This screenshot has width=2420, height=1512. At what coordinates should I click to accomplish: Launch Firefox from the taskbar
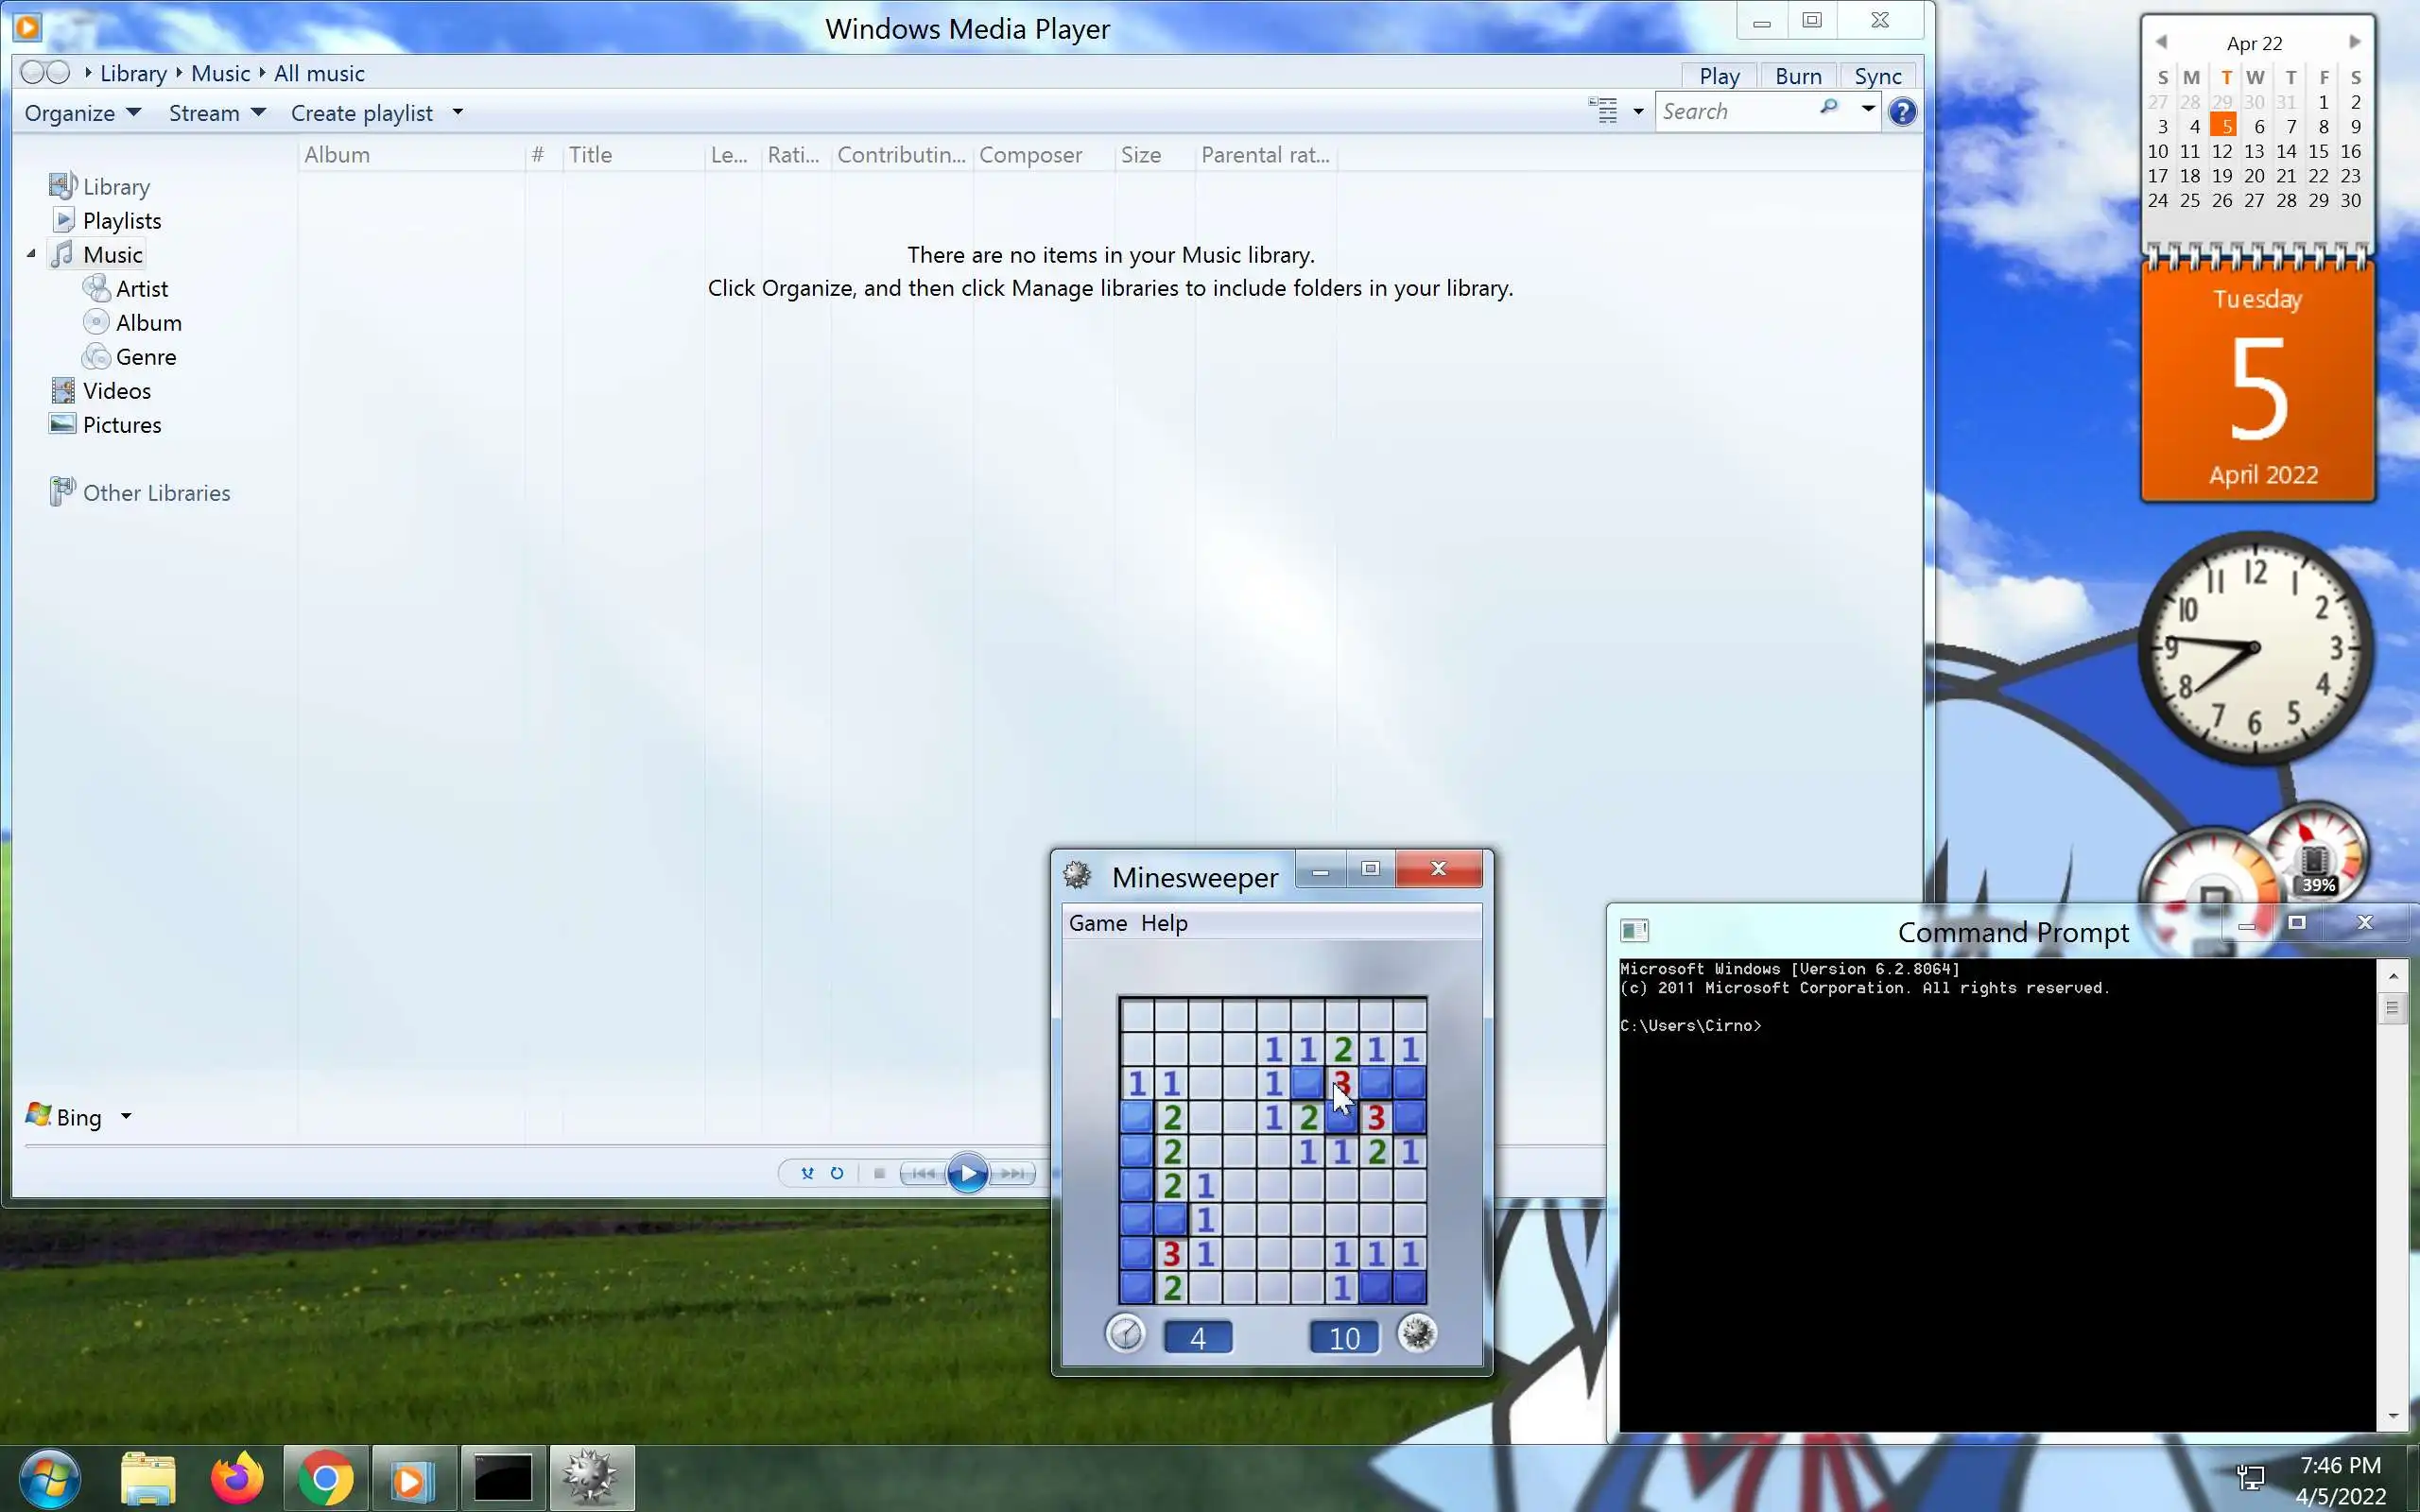click(x=237, y=1477)
